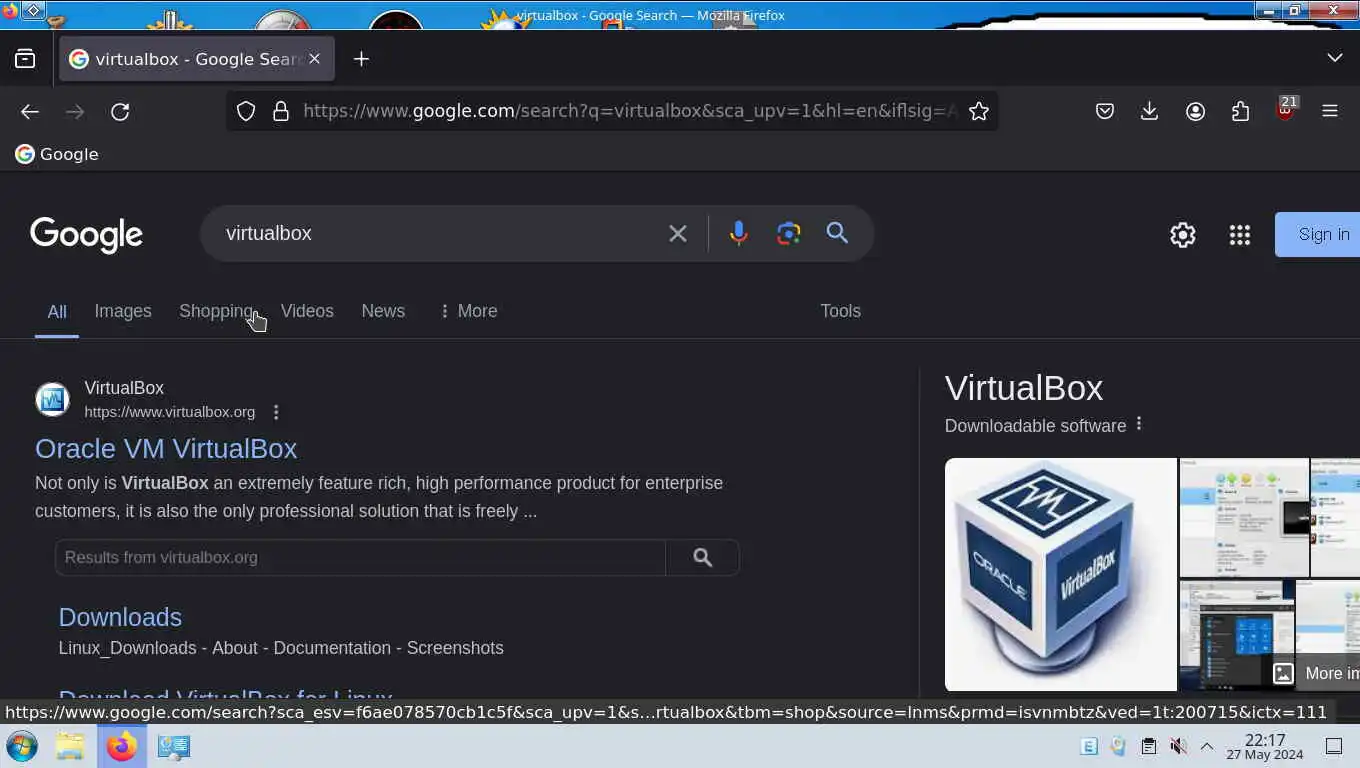Viewport: 1360px width, 768px height.
Task: Click the grayed forward navigation arrow
Action: click(x=75, y=111)
